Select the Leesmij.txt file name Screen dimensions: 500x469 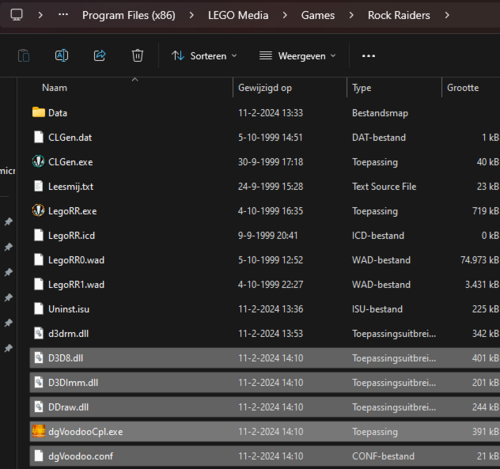71,187
